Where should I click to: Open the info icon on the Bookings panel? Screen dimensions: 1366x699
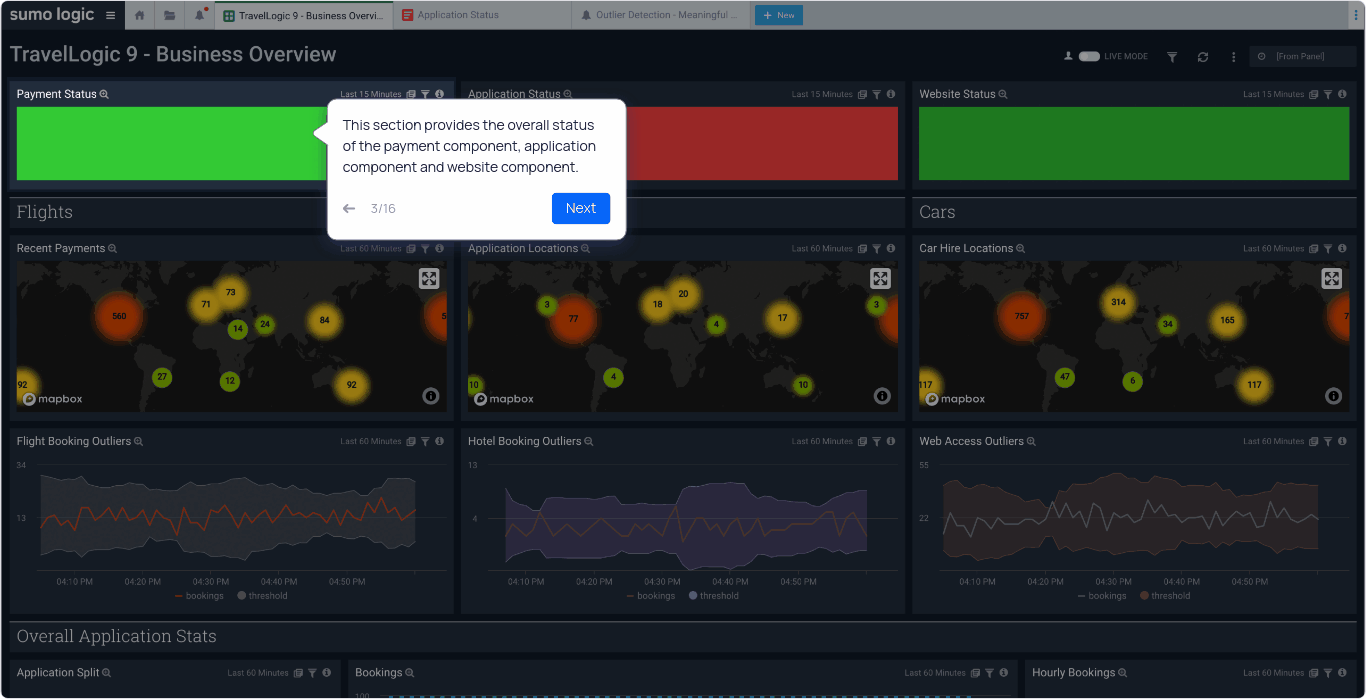[1005, 673]
